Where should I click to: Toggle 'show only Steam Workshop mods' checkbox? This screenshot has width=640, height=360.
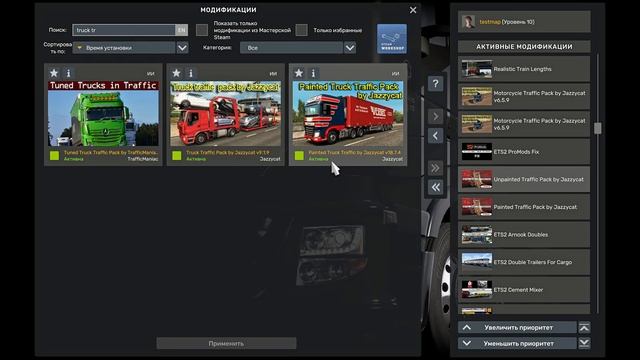click(202, 30)
